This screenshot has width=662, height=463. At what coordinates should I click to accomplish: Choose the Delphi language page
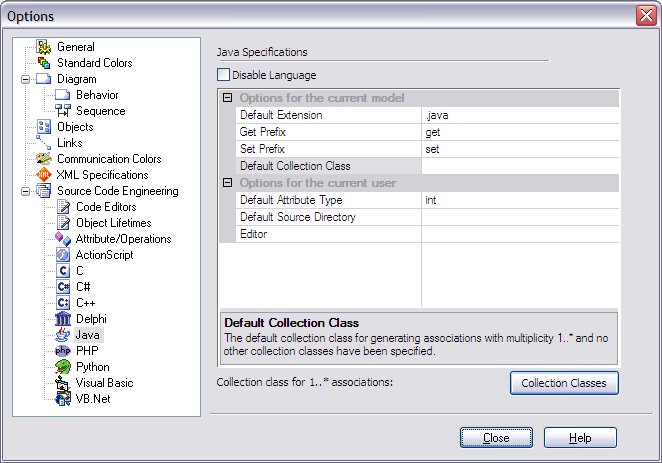point(91,319)
